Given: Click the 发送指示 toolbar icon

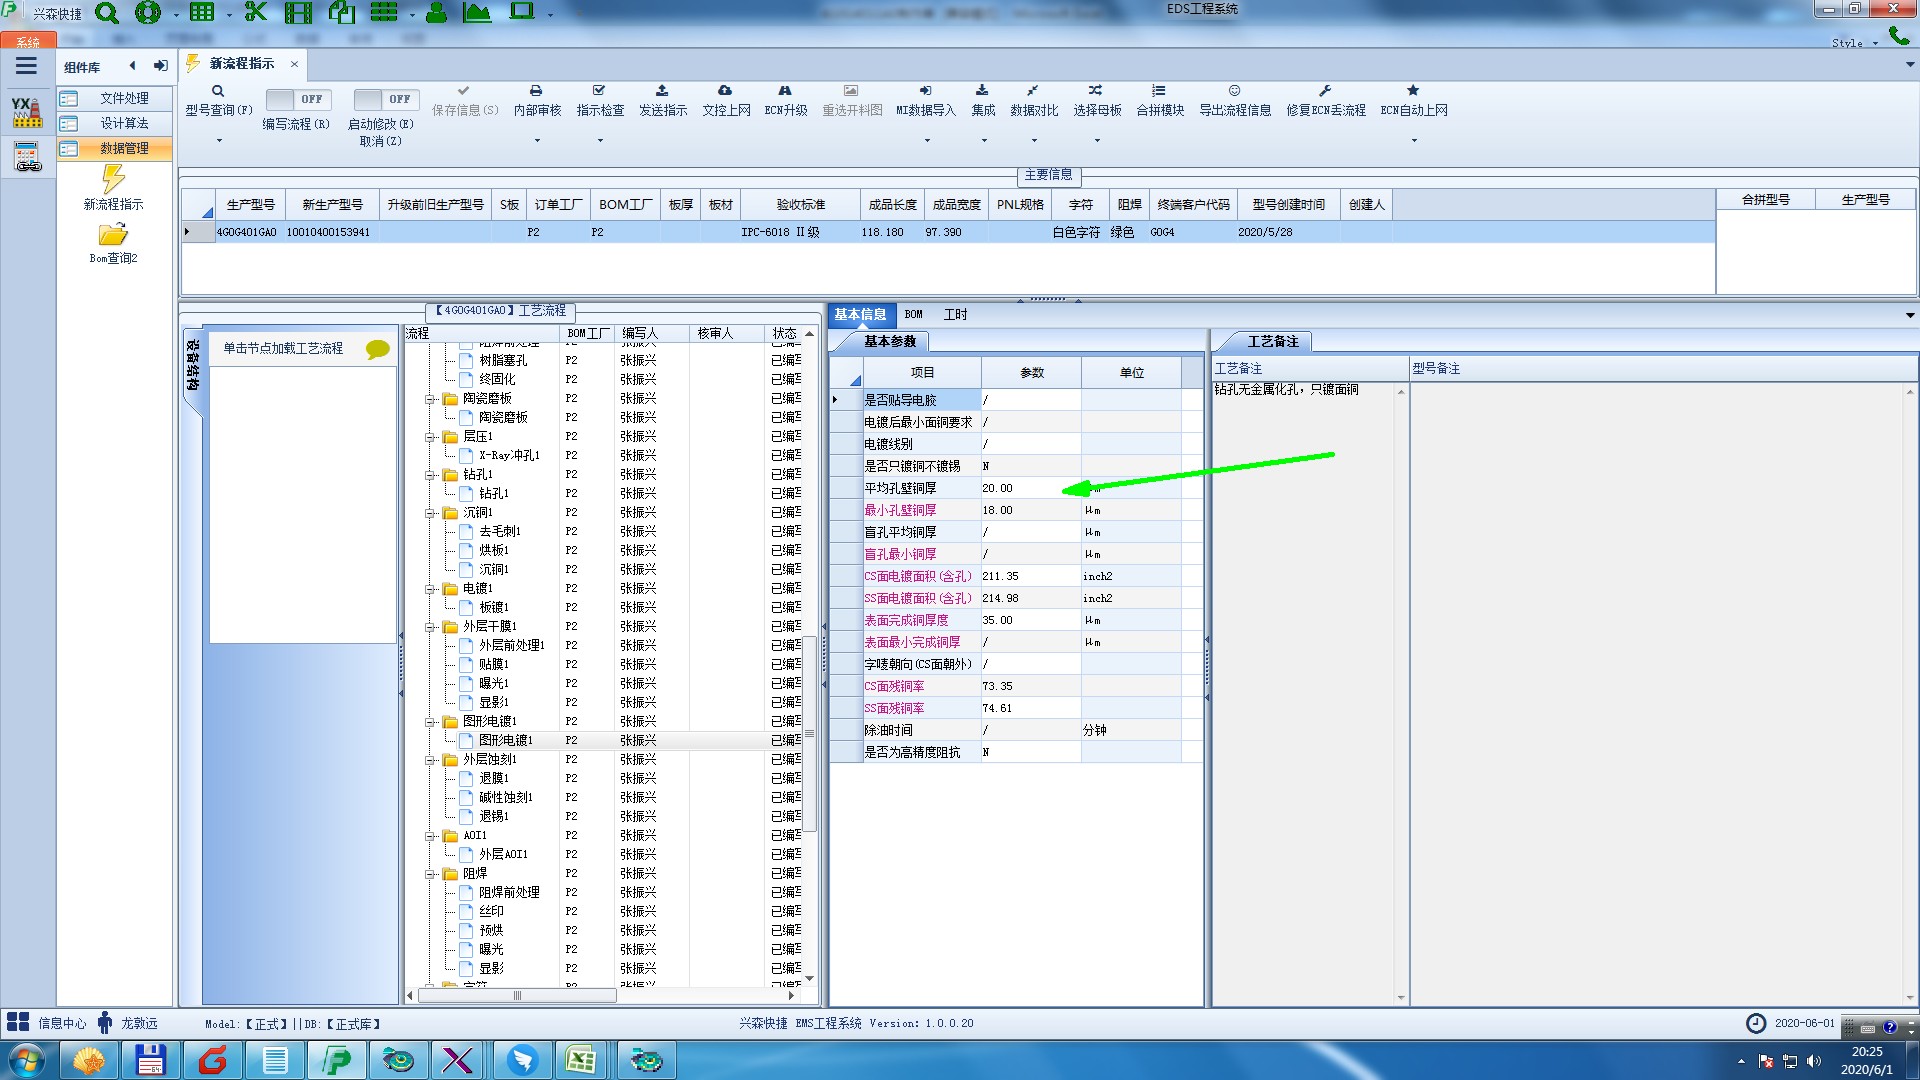Looking at the screenshot, I should coord(662,91).
